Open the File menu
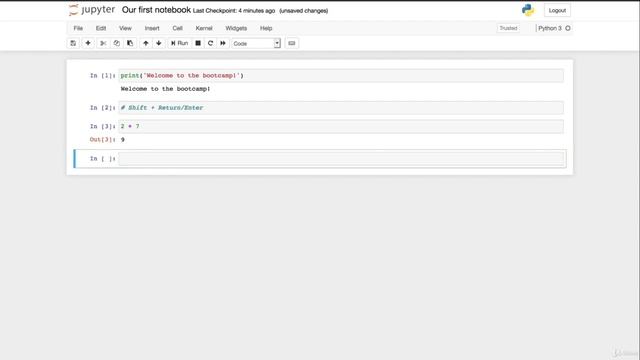This screenshot has height=360, width=640. 78,28
